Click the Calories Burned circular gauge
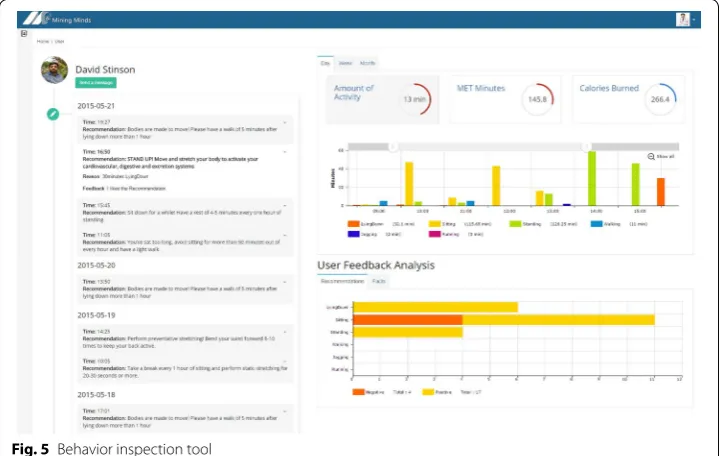The width and height of the screenshot is (719, 456). pyautogui.click(x=660, y=99)
